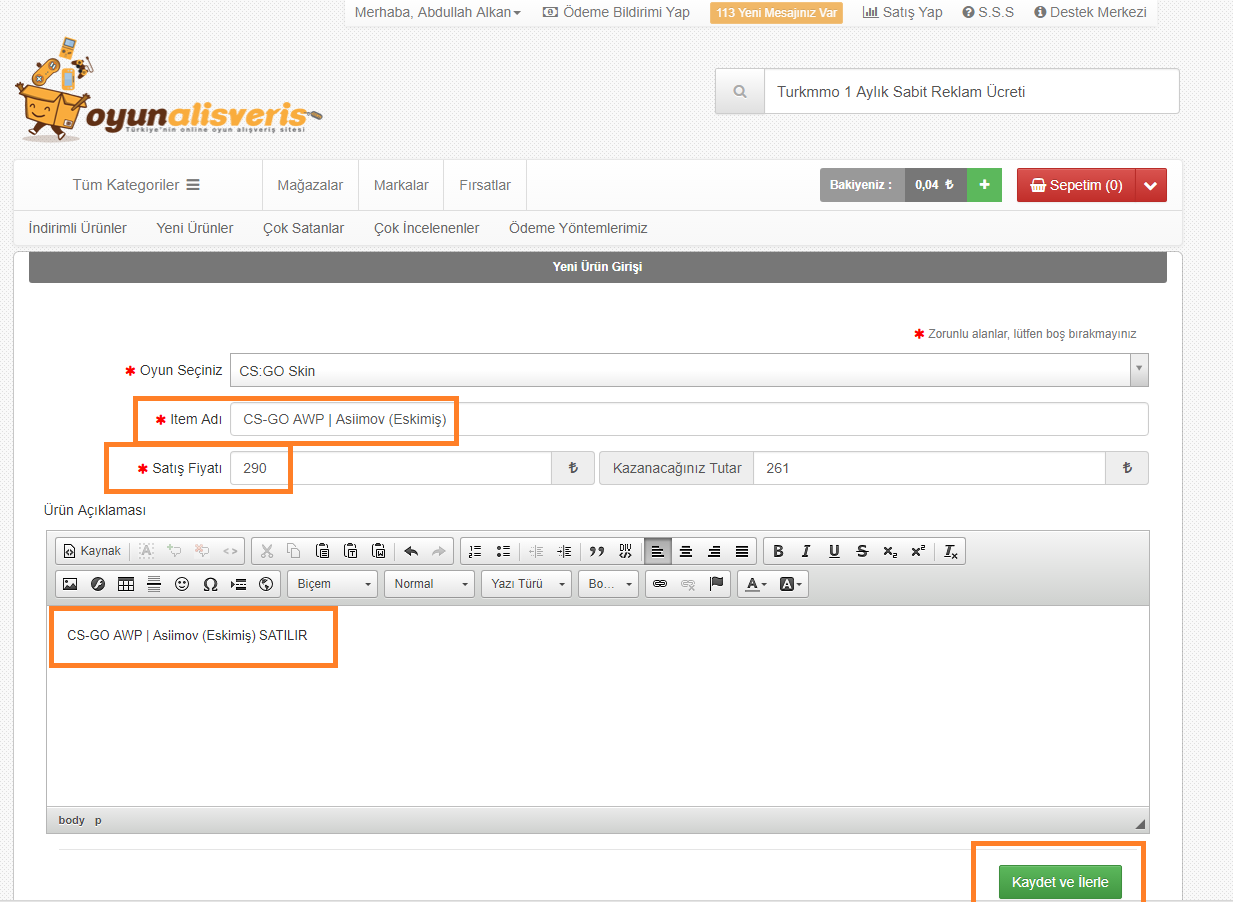
Task: Open 113 Yeni Mesajınız Var notification
Action: coord(776,13)
